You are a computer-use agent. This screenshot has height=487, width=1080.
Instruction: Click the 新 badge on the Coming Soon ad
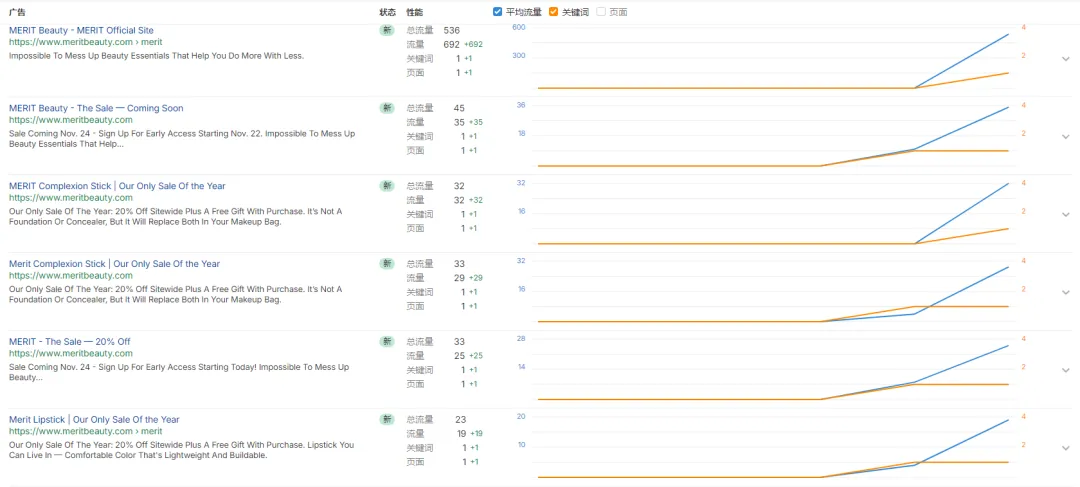coord(387,108)
